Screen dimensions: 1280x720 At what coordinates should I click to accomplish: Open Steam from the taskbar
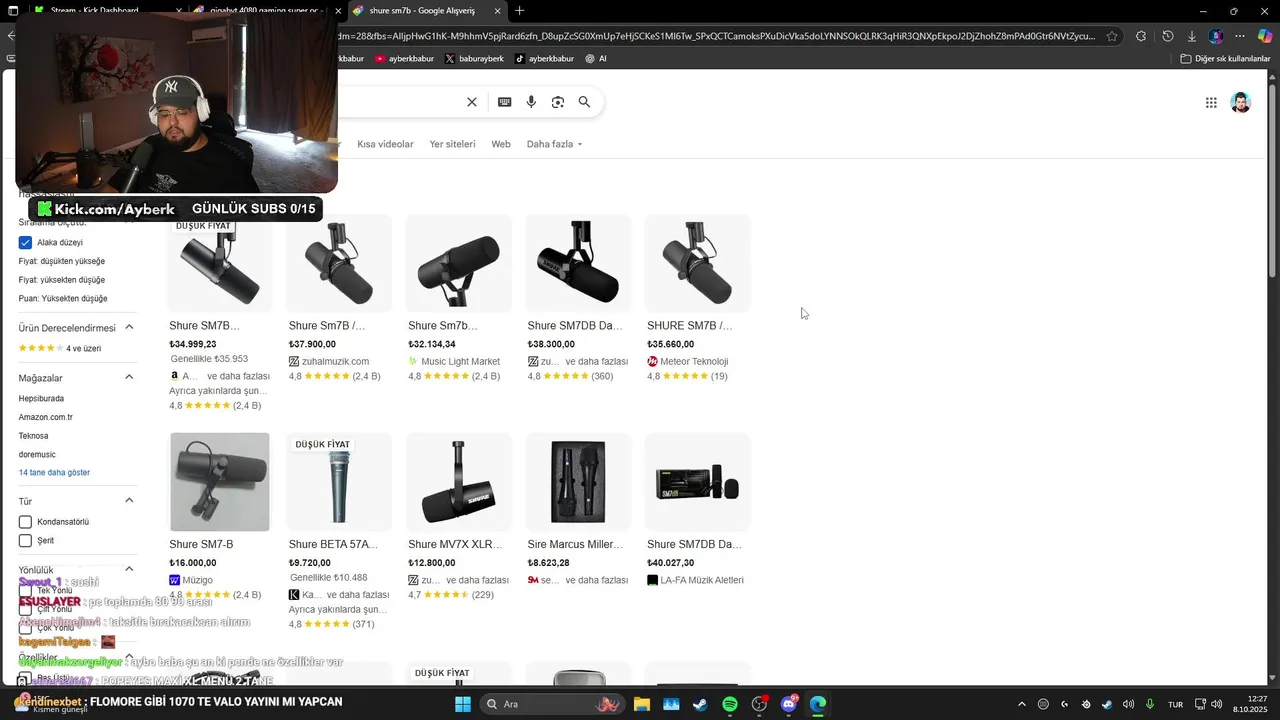coord(700,704)
